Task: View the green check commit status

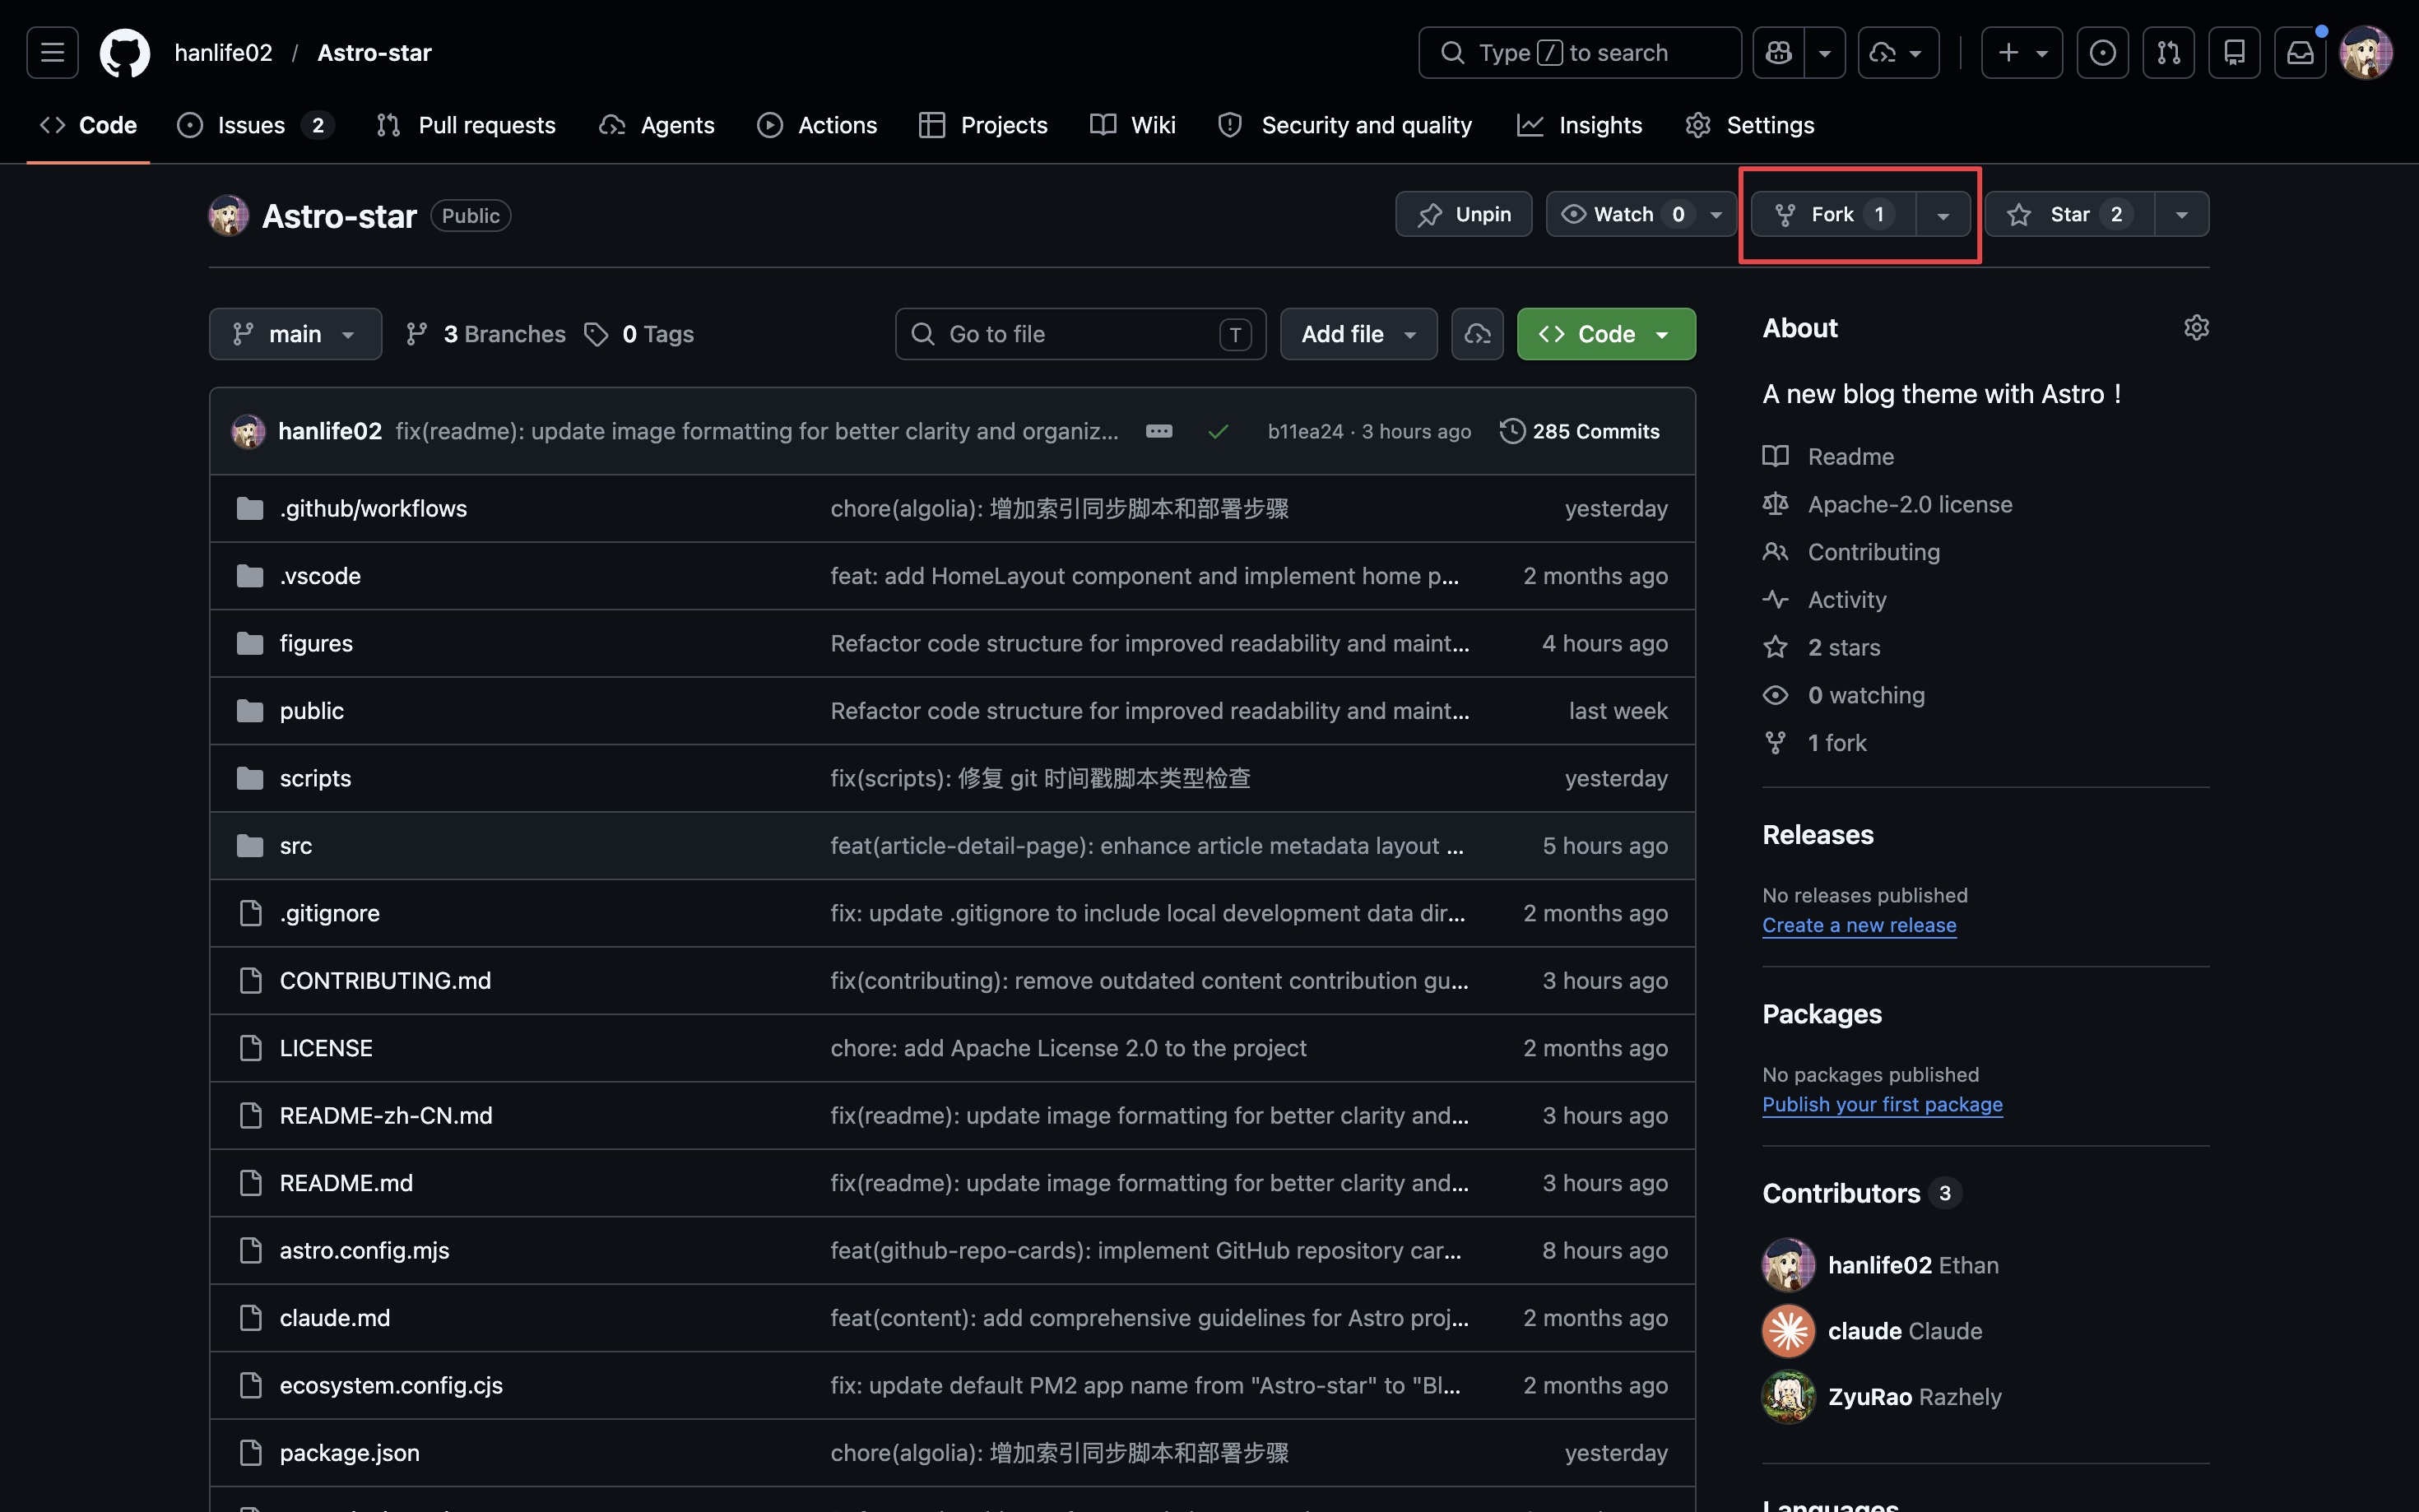Action: pyautogui.click(x=1217, y=431)
